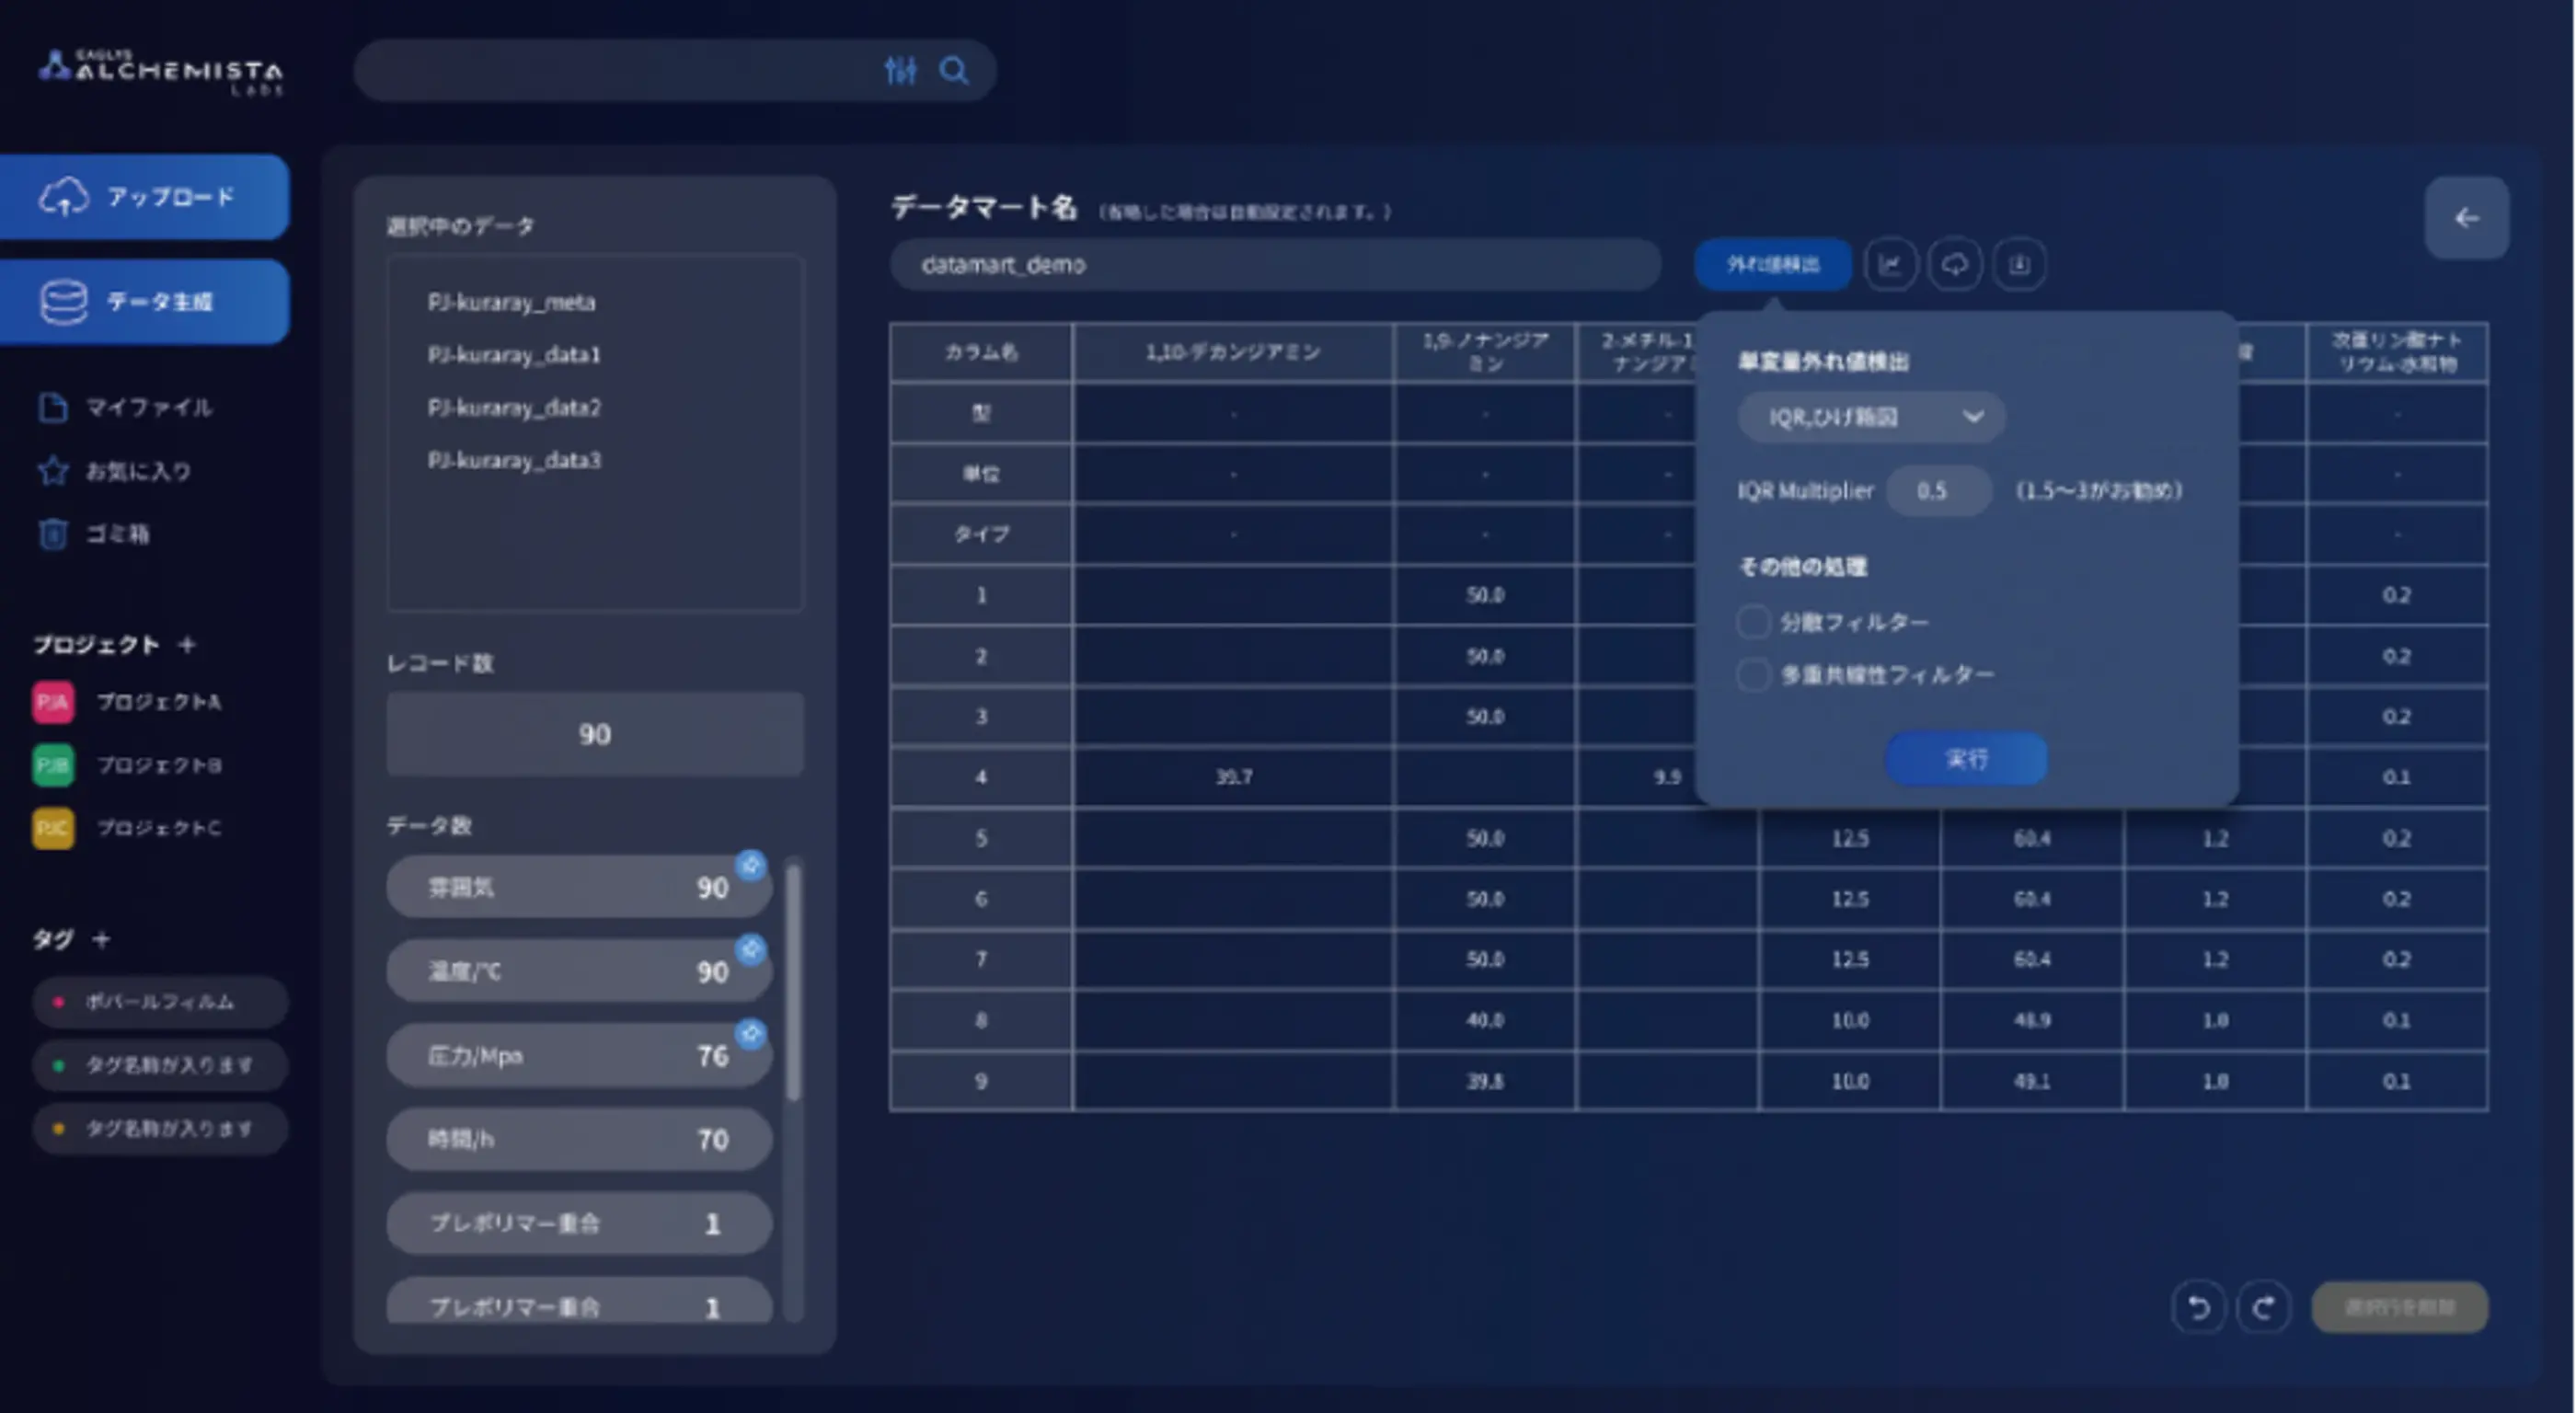Enable the 分散フィルター checkbox
2576x1413 pixels.
(1753, 622)
